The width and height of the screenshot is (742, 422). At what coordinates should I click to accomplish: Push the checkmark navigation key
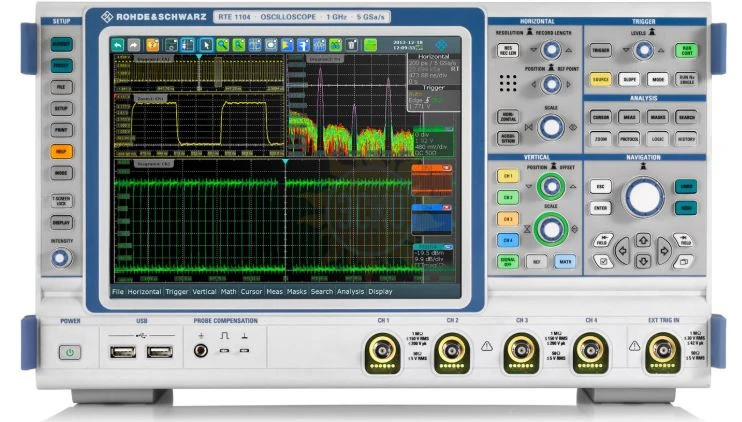[603, 261]
